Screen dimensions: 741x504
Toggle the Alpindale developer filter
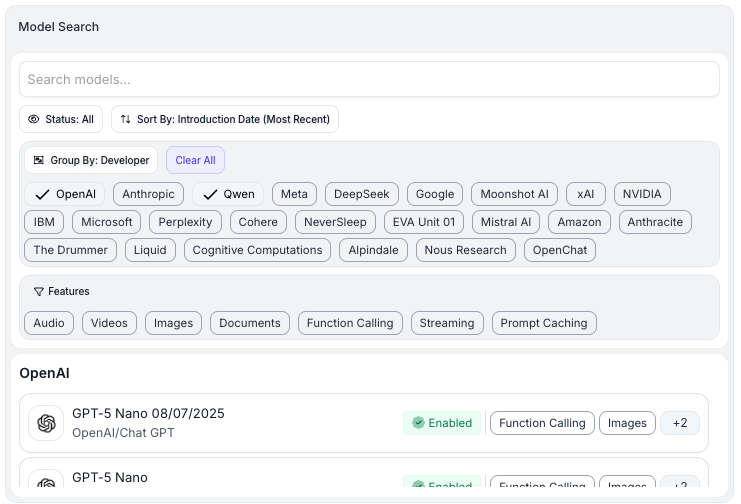[x=373, y=250]
